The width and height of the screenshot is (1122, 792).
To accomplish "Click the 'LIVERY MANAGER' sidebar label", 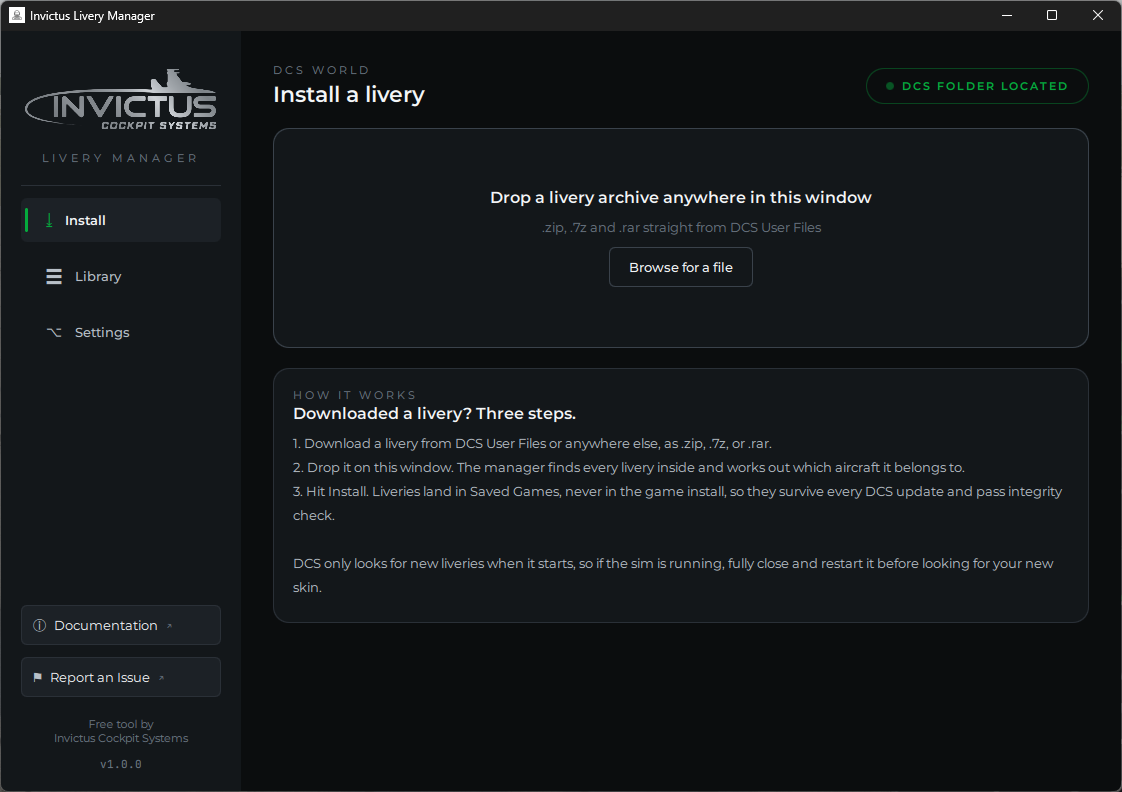I will click(120, 158).
